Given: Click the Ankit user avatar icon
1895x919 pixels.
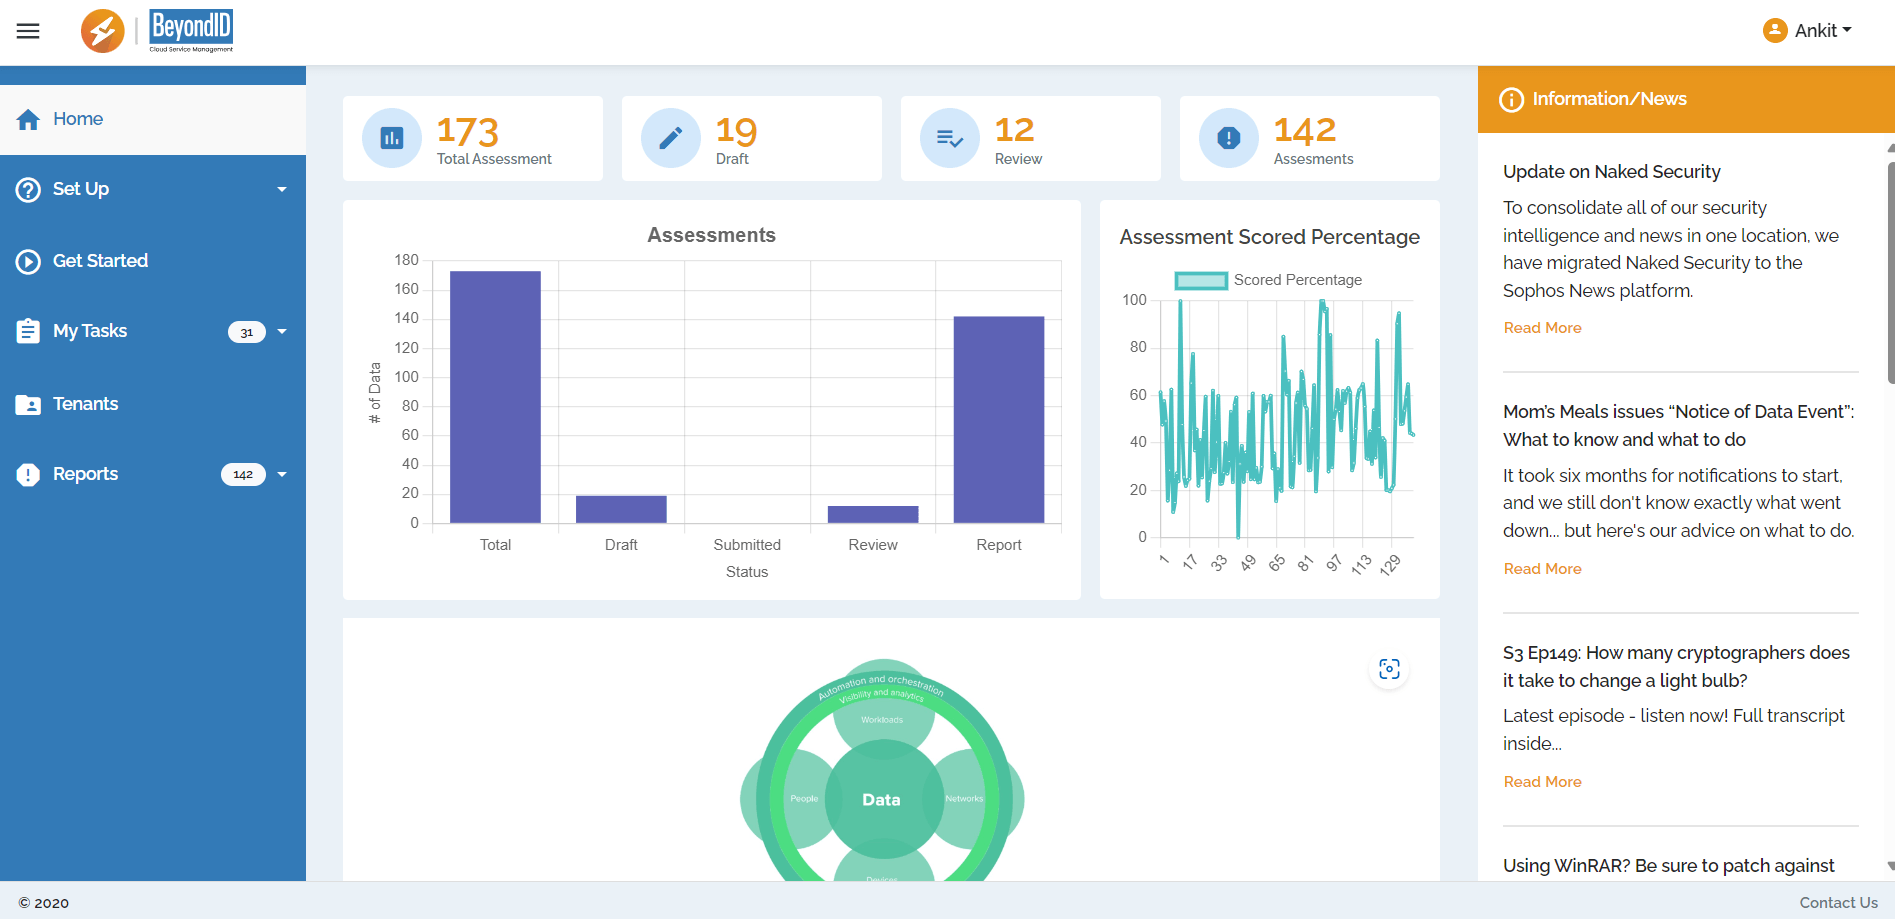Looking at the screenshot, I should pyautogui.click(x=1775, y=31).
